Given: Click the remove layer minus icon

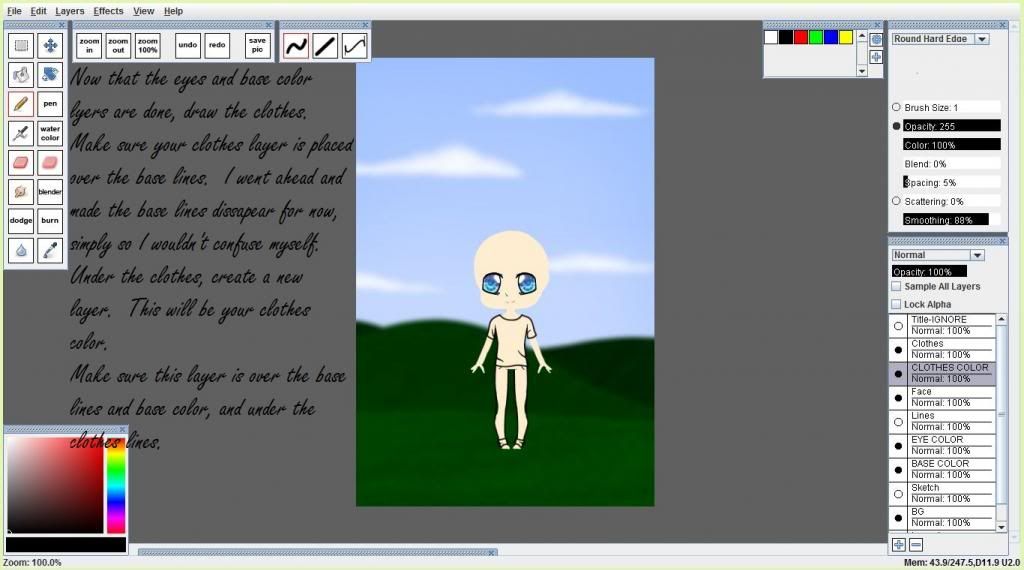Looking at the screenshot, I should click(915, 545).
